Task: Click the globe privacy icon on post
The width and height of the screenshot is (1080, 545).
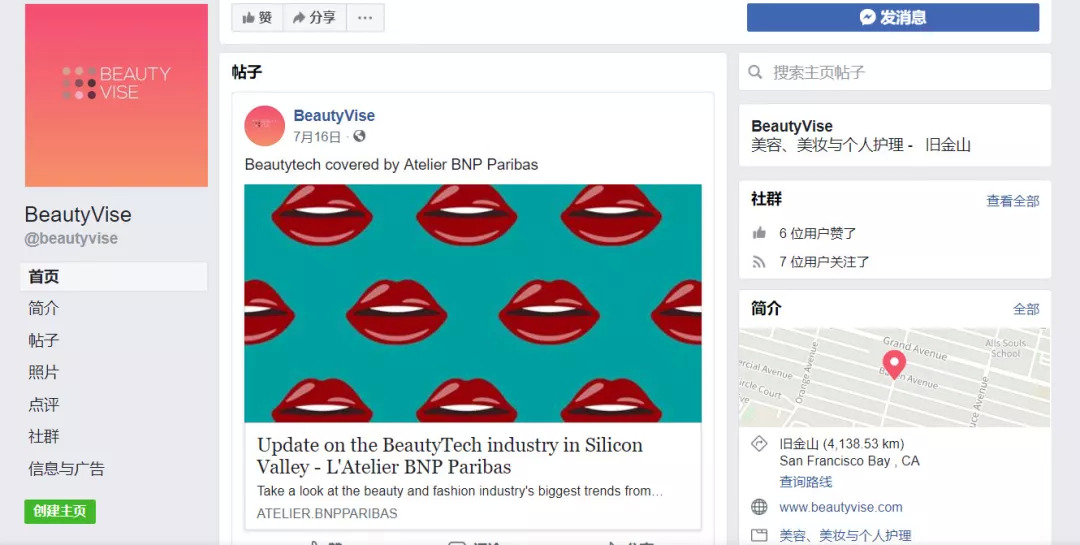Action: coord(359,137)
